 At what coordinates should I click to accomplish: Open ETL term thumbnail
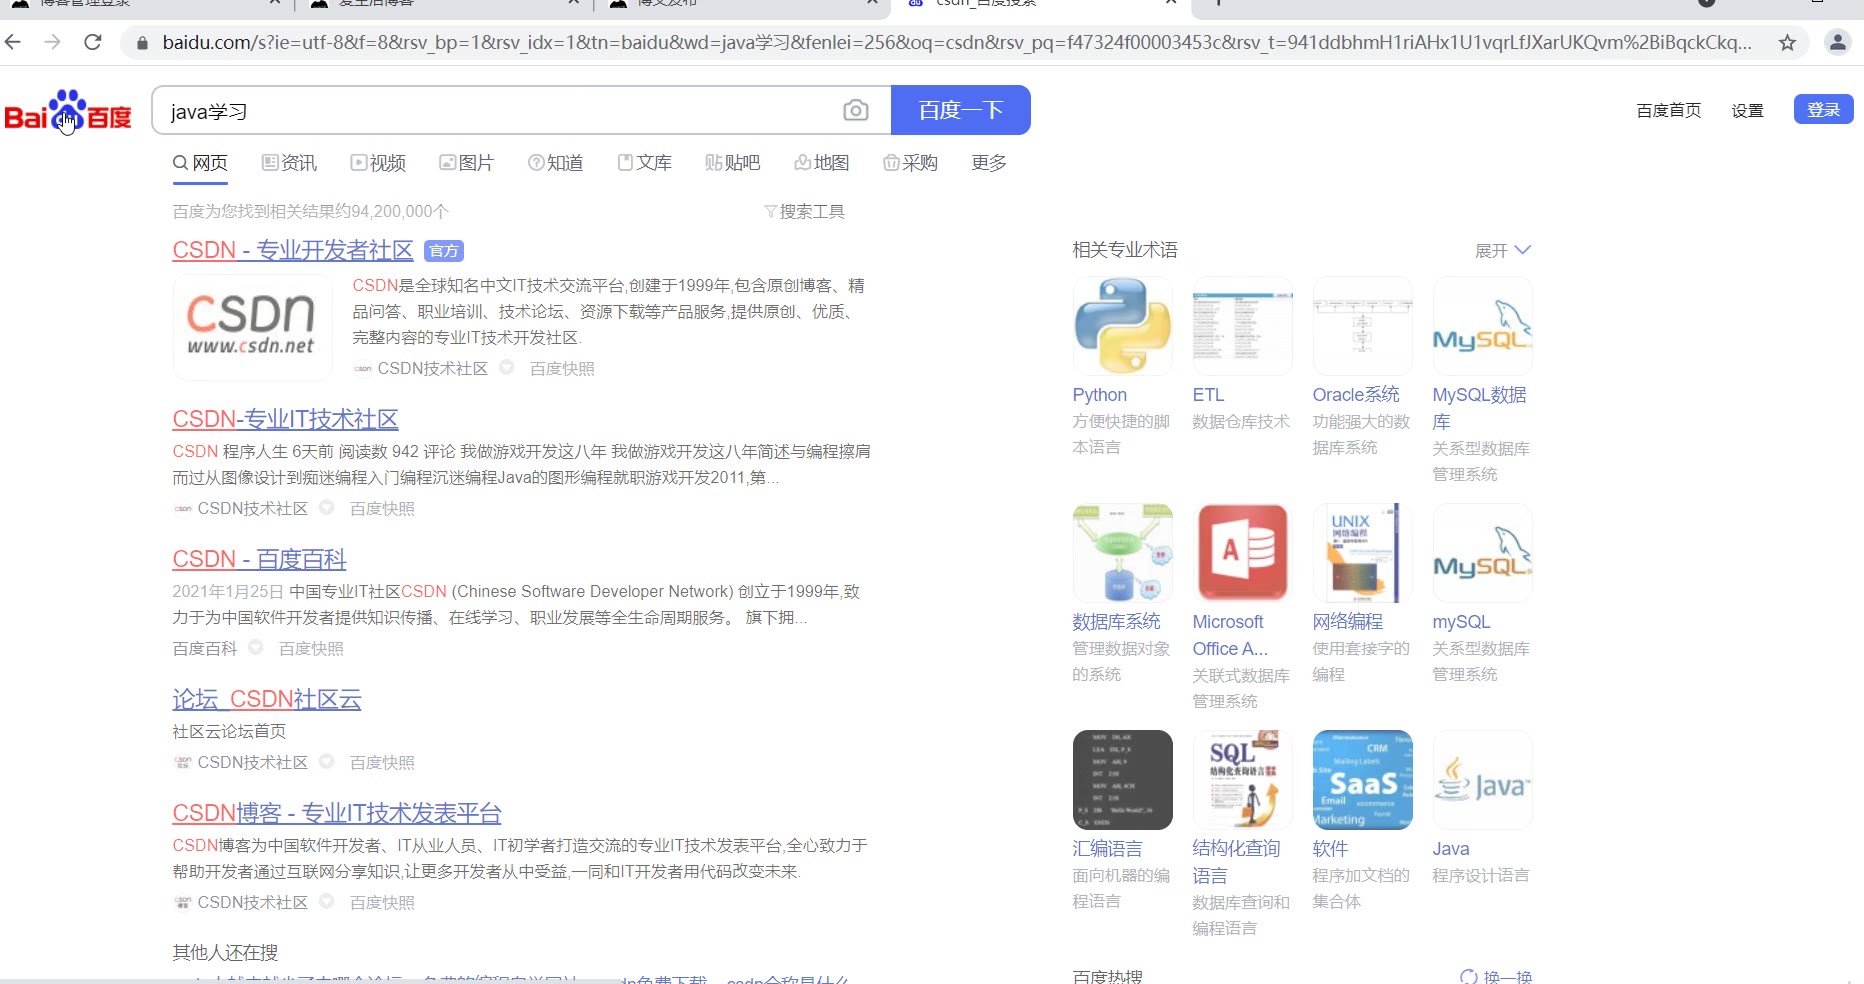(1242, 326)
